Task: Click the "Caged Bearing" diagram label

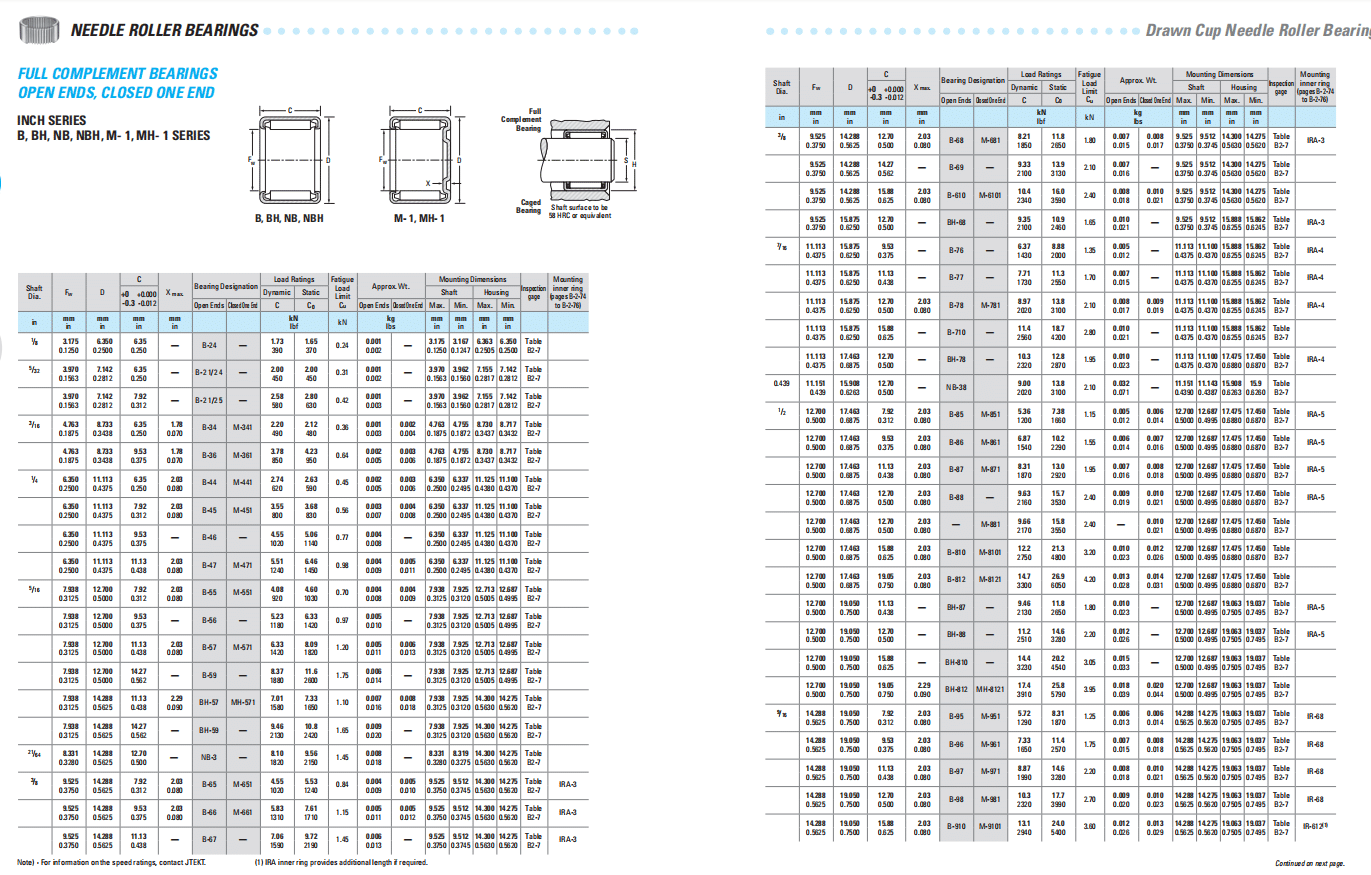Action: (527, 206)
